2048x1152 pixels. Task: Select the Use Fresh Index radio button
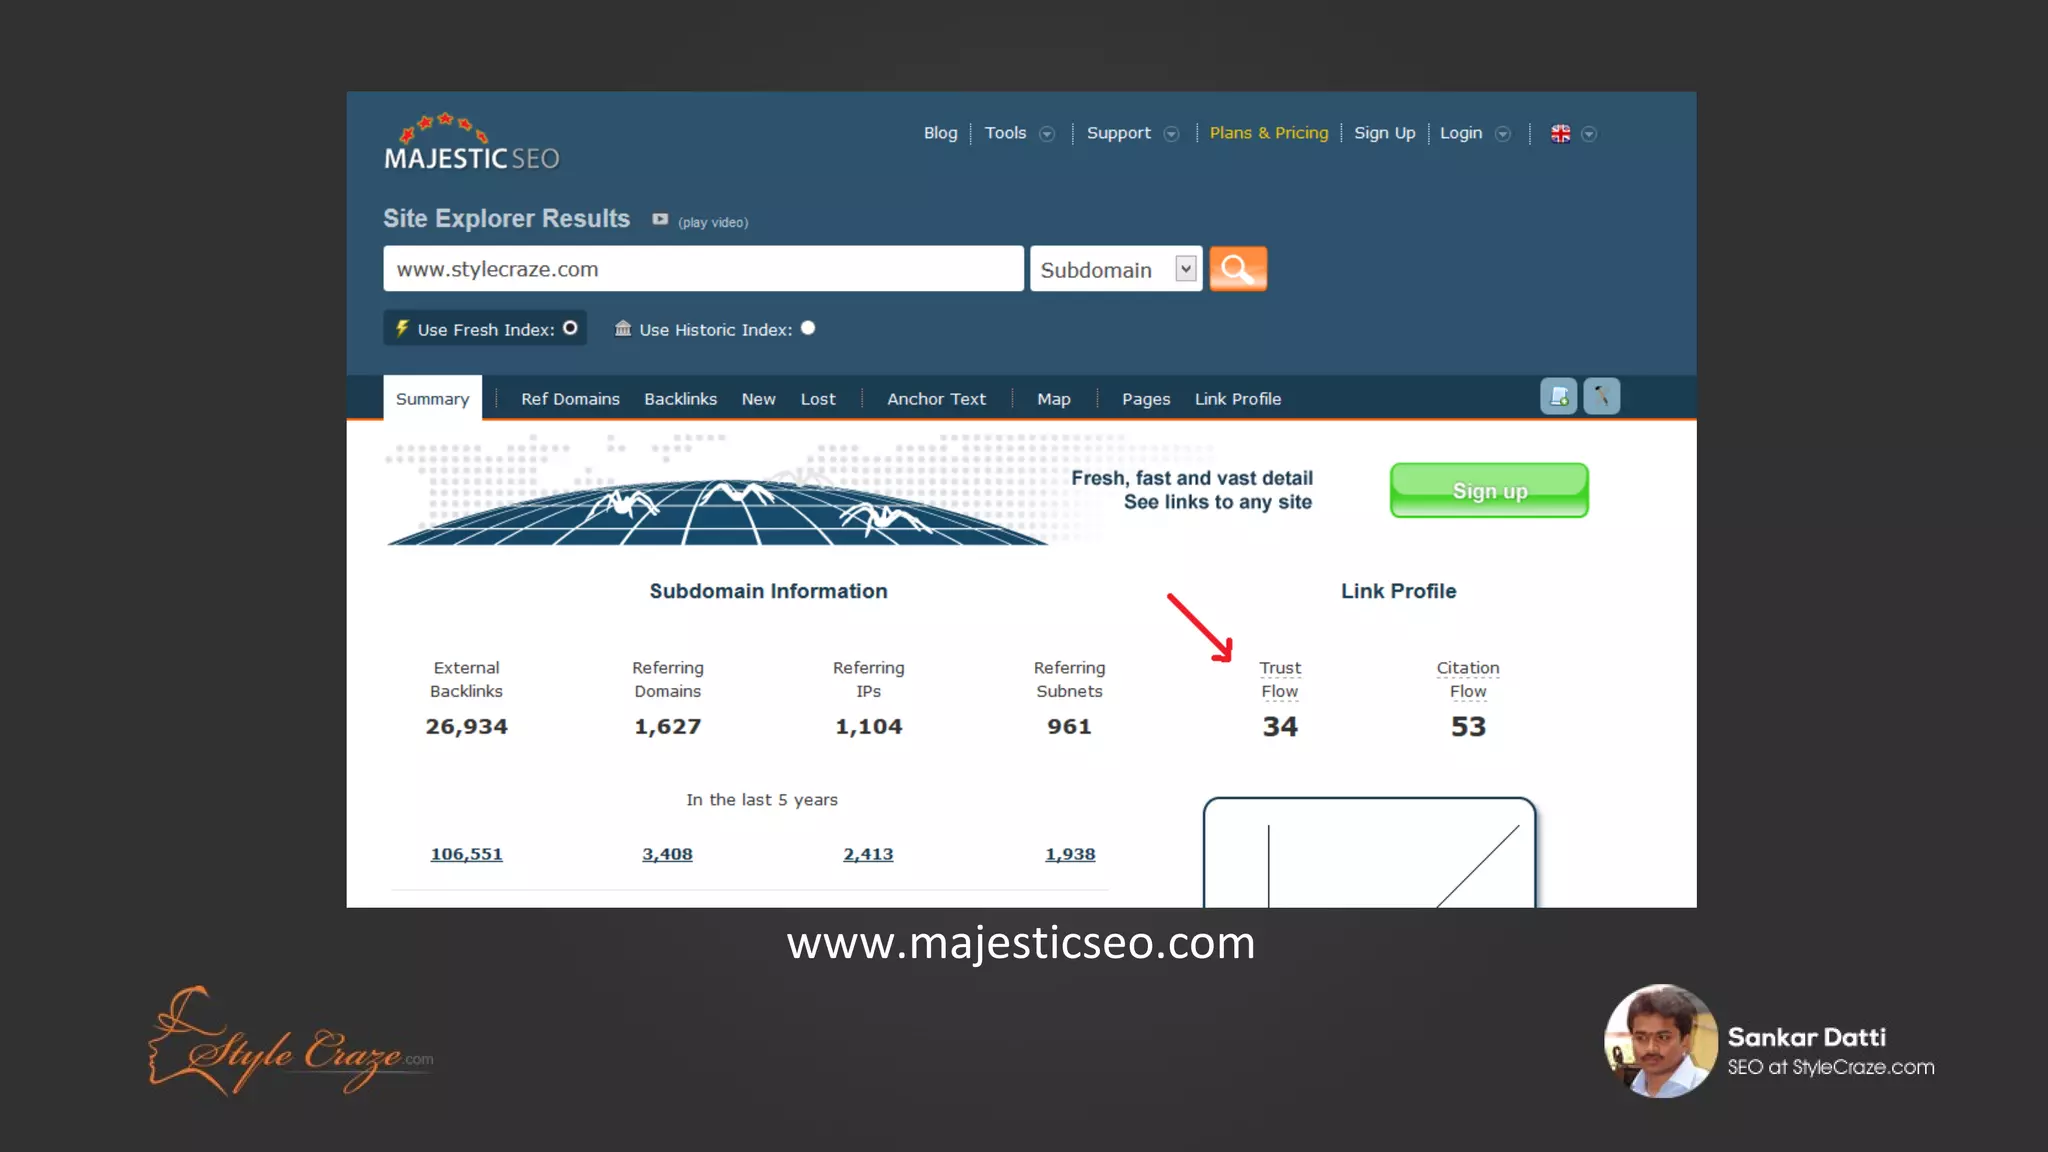(x=570, y=328)
